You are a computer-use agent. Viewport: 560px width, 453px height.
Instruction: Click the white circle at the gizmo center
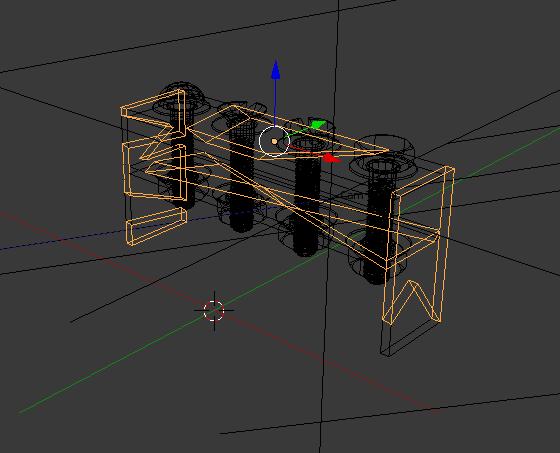(274, 141)
